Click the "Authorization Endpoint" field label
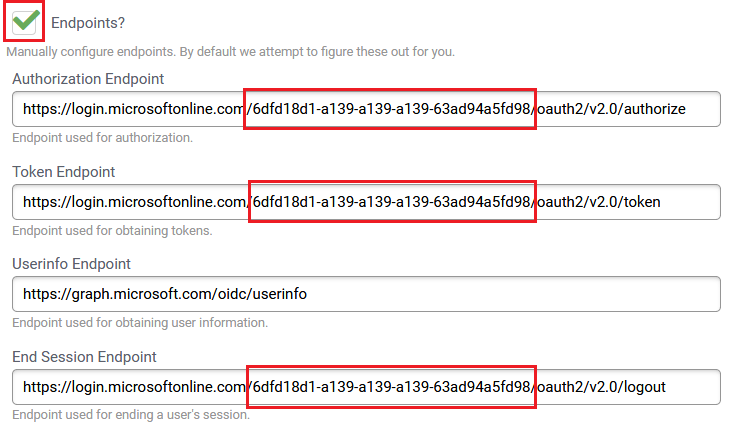 click(x=88, y=79)
